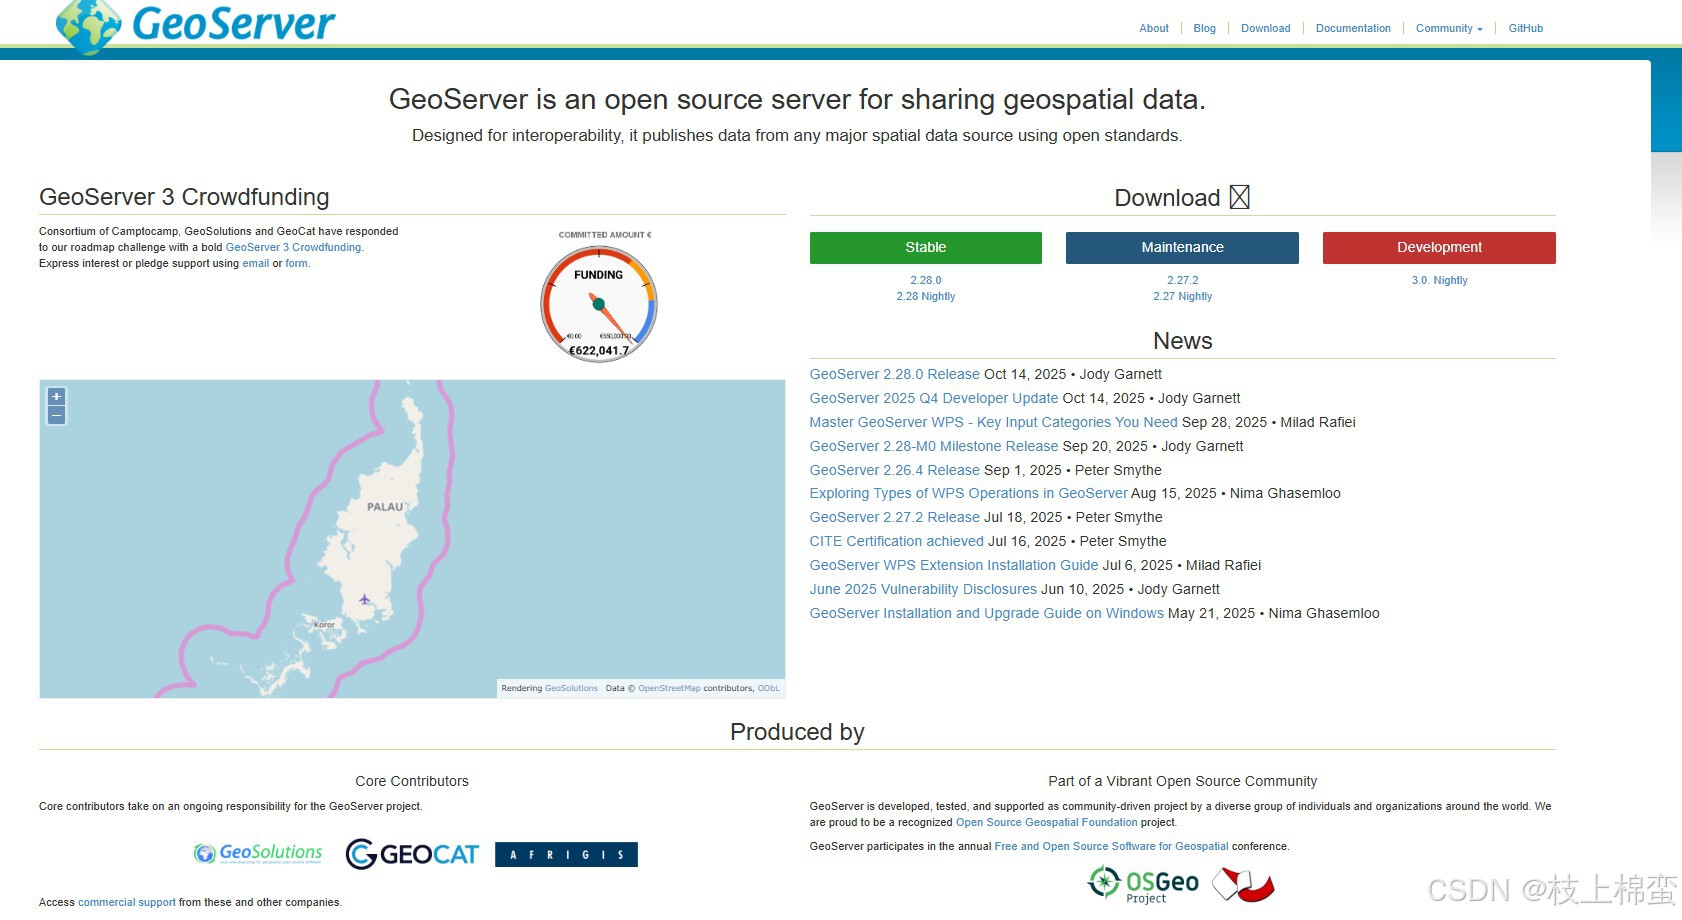Image resolution: width=1682 pixels, height=920 pixels.
Task: Open GeoServer 2.28.0 Release news item
Action: tap(895, 374)
